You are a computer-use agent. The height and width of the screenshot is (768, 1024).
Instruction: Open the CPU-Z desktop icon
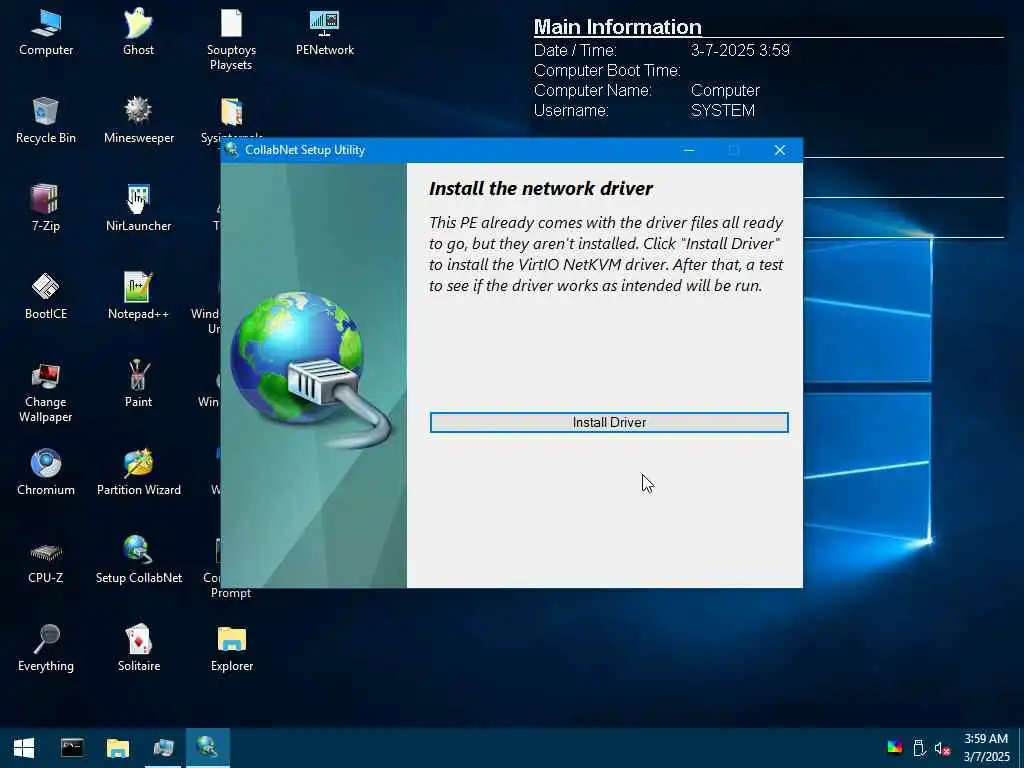(46, 561)
